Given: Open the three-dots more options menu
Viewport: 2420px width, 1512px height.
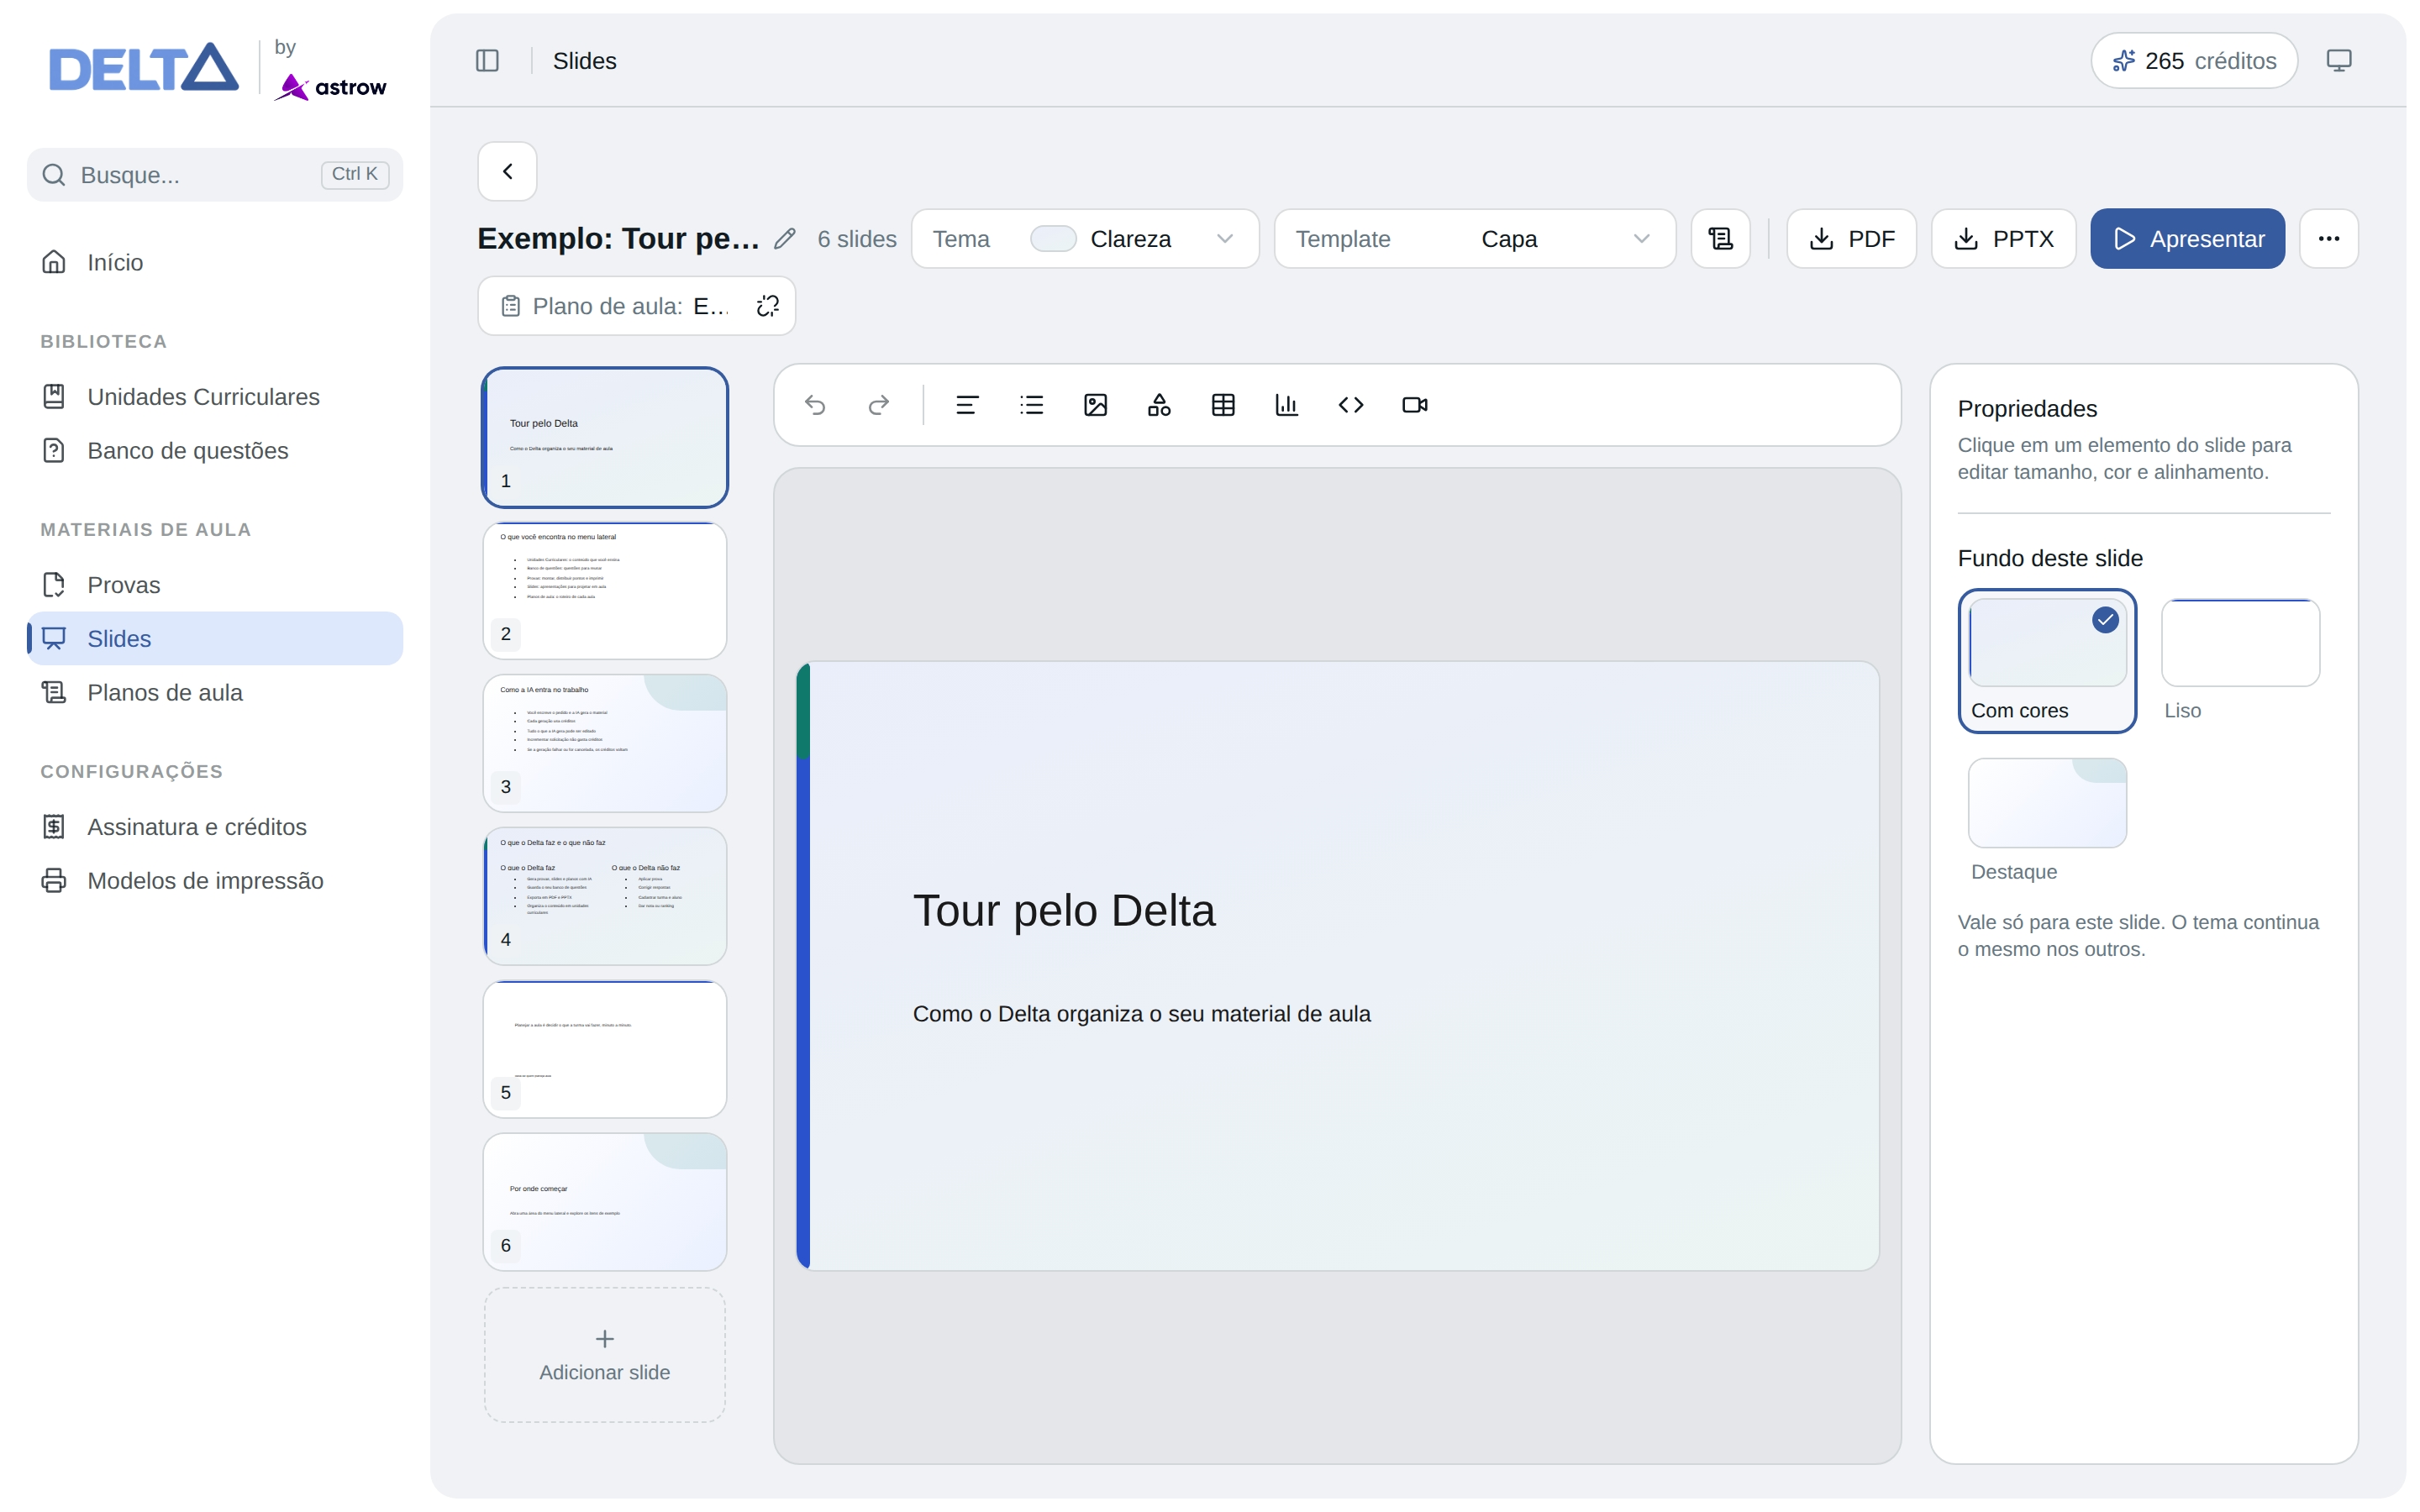Looking at the screenshot, I should [x=2328, y=239].
